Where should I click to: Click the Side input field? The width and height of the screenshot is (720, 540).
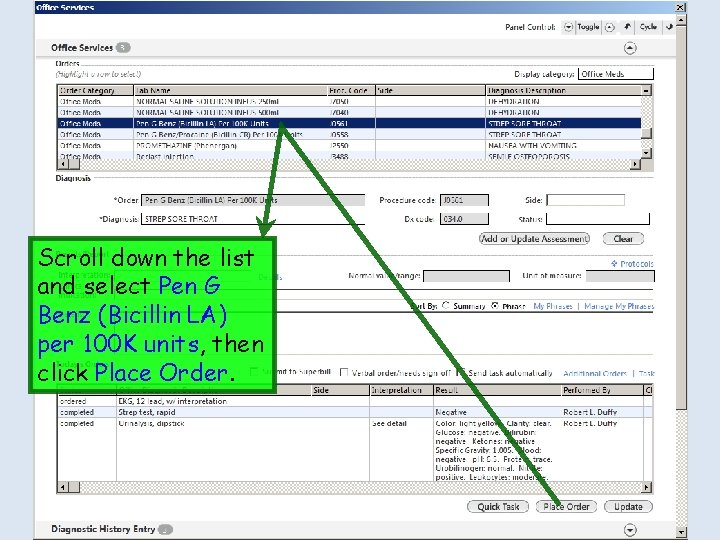(585, 200)
